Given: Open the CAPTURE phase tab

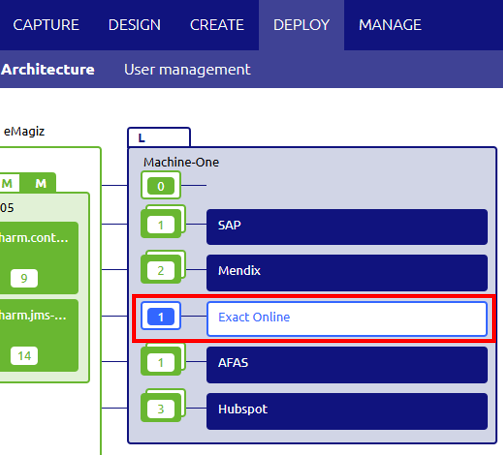Looking at the screenshot, I should pos(46,25).
